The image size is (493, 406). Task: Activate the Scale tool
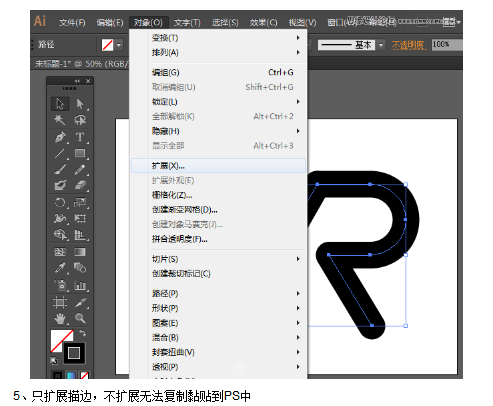click(80, 202)
